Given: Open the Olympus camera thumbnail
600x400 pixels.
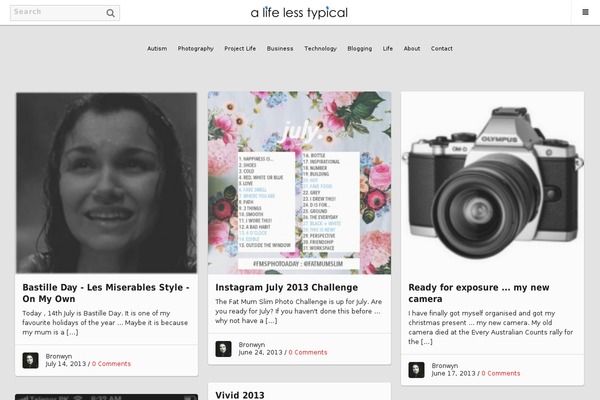Looking at the screenshot, I should tap(492, 183).
